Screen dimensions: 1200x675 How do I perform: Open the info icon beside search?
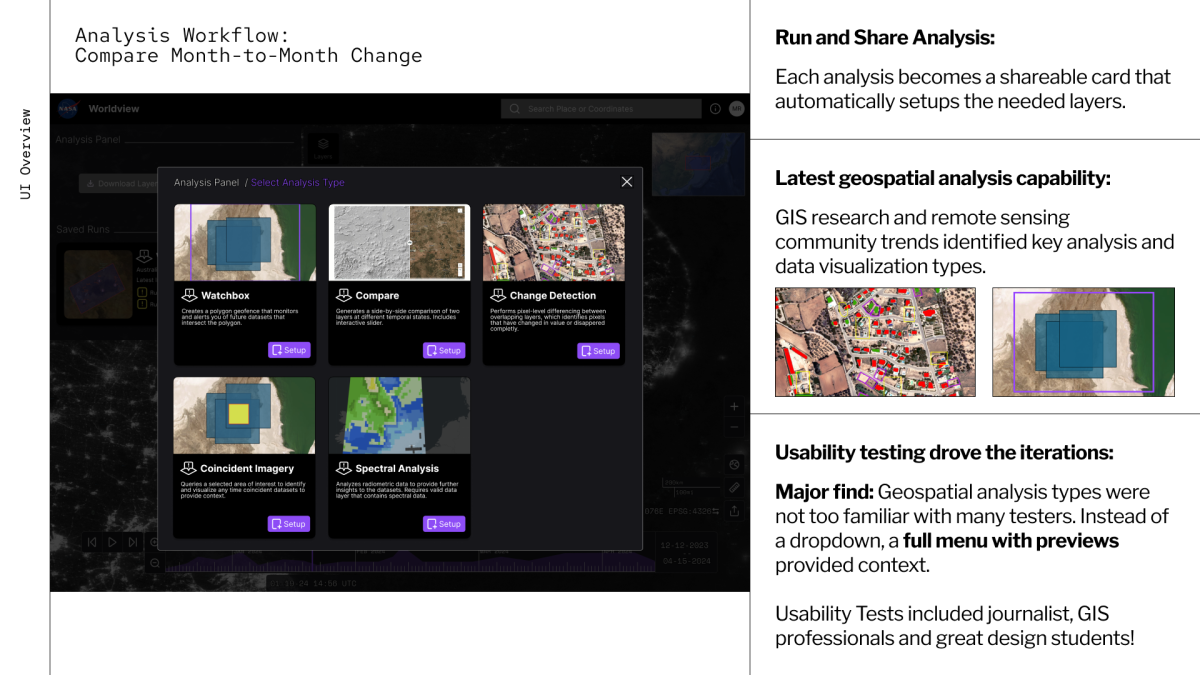point(715,109)
